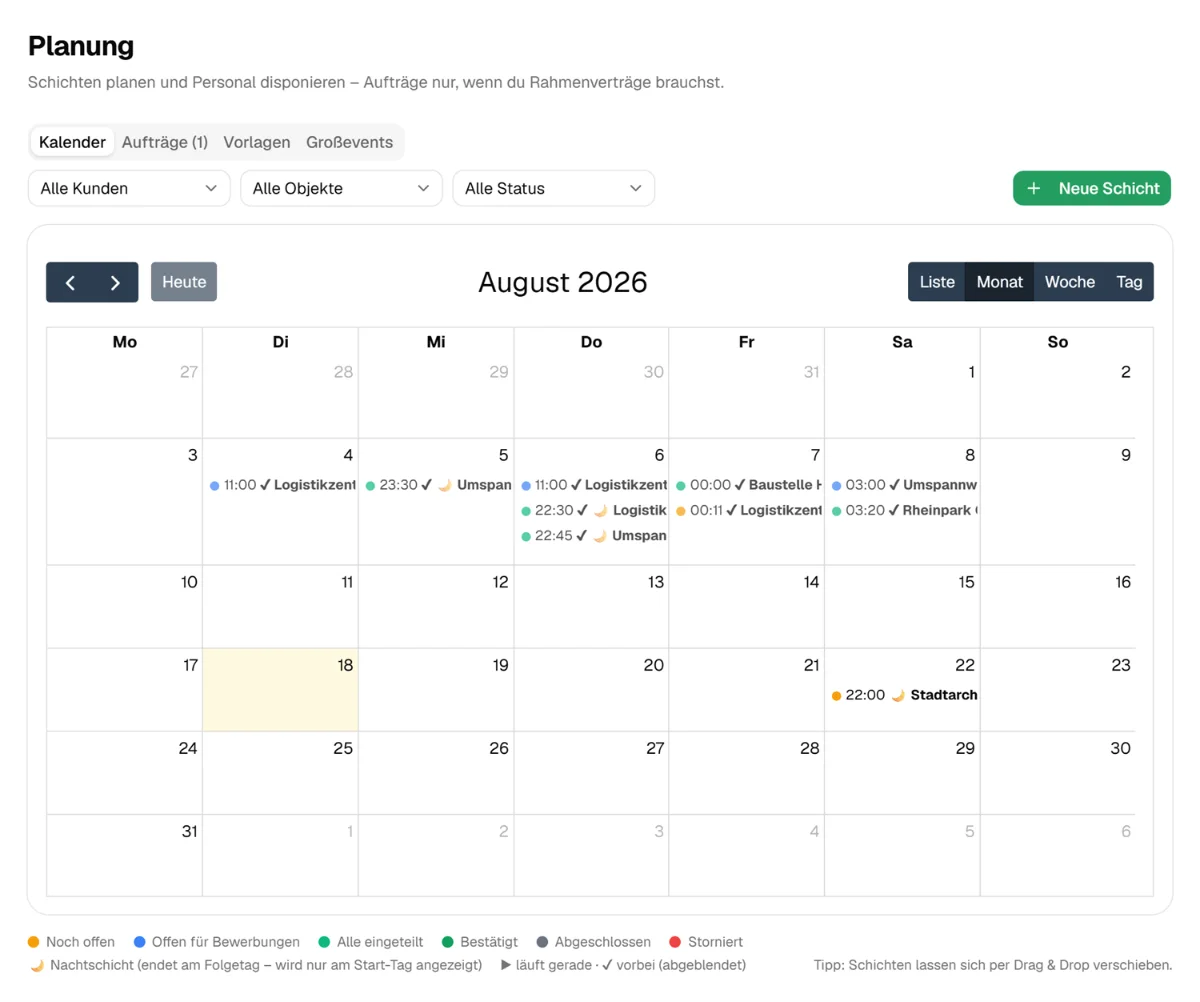Click the Bestätigt legend label
This screenshot has width=1200, height=1002.
(x=489, y=942)
